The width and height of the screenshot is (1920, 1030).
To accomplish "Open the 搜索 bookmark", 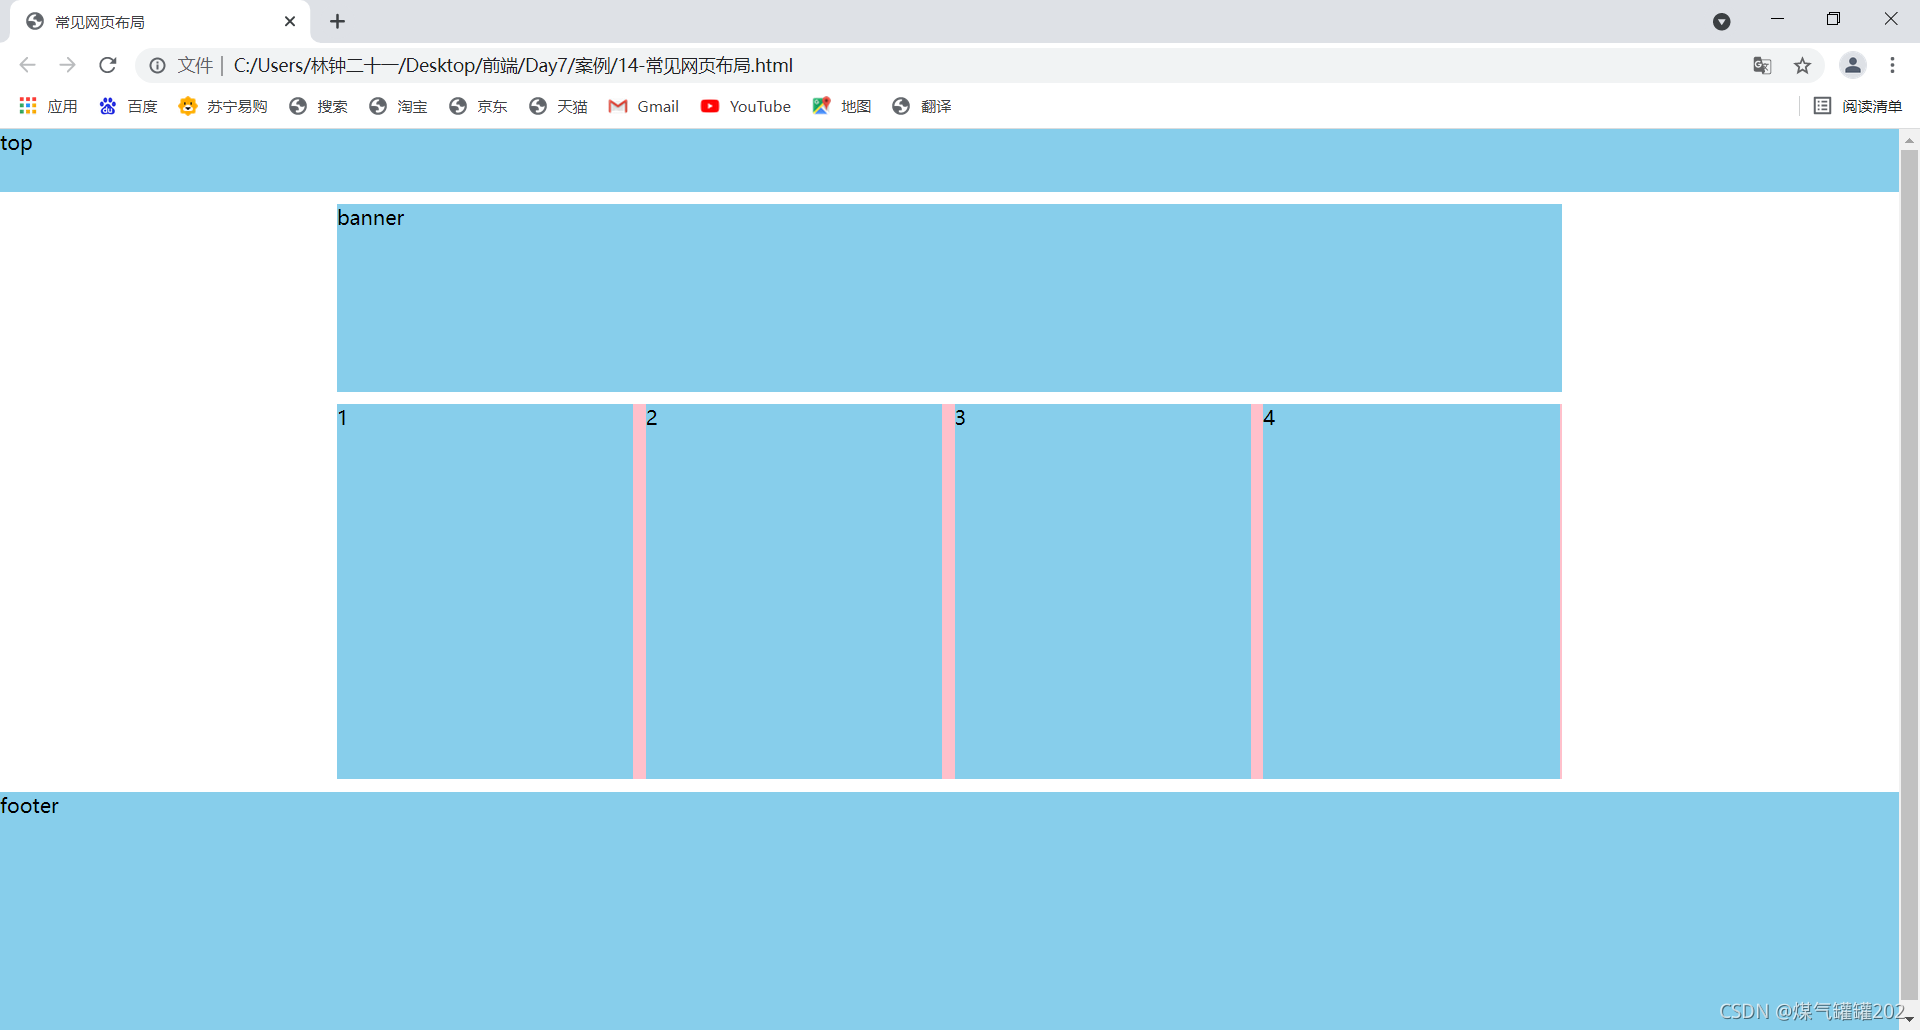I will [318, 106].
